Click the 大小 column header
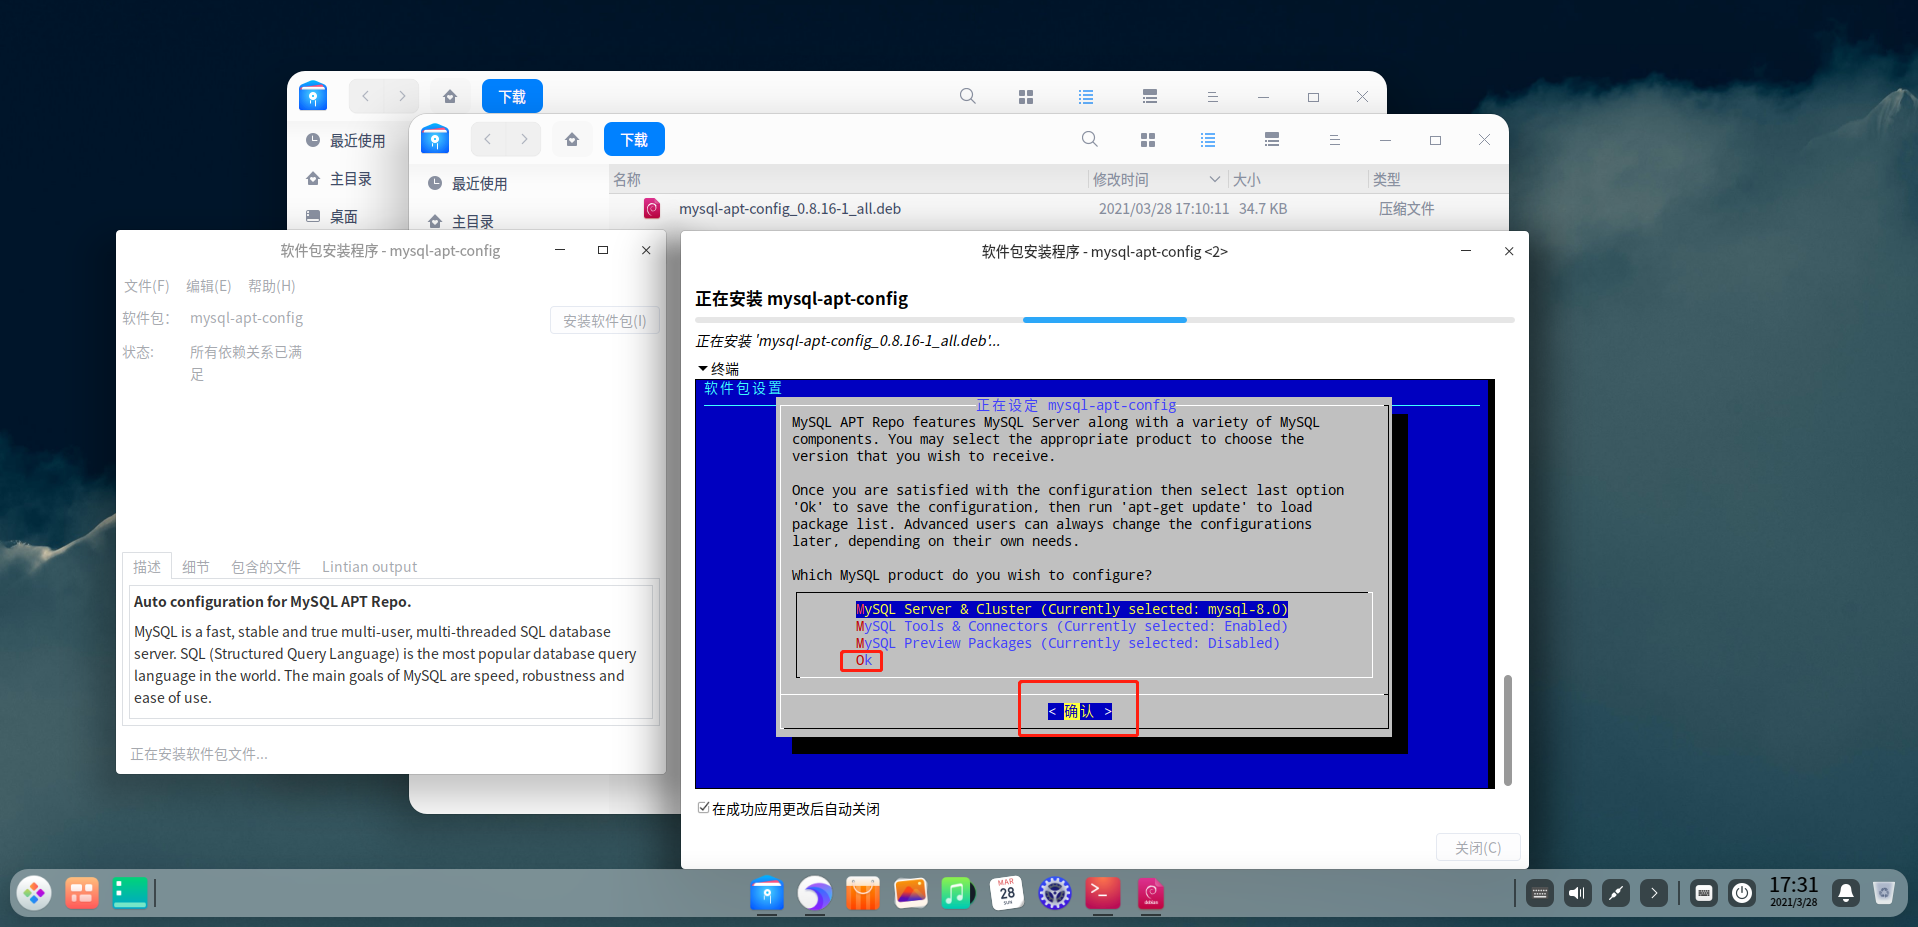Image resolution: width=1918 pixels, height=927 pixels. click(1247, 179)
